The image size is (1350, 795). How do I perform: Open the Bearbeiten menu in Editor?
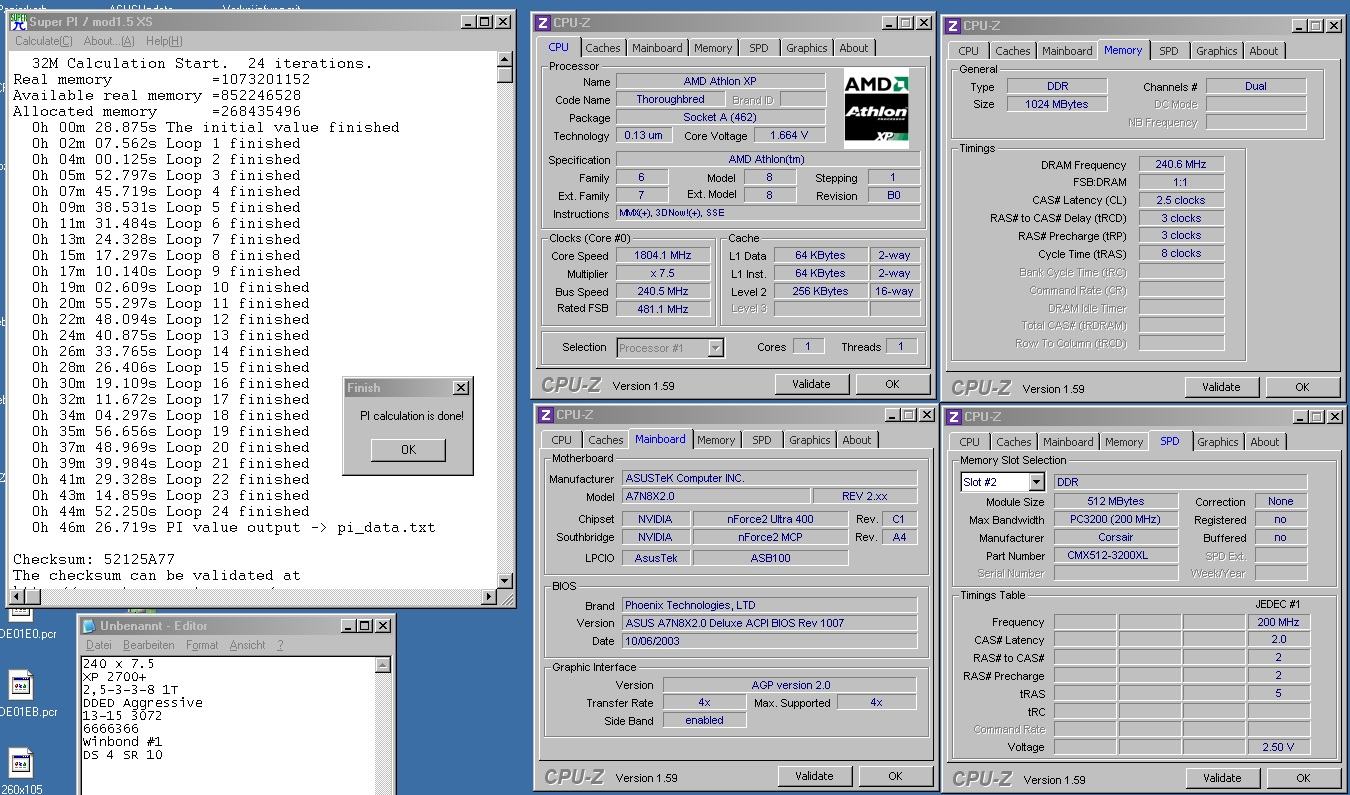(x=149, y=645)
